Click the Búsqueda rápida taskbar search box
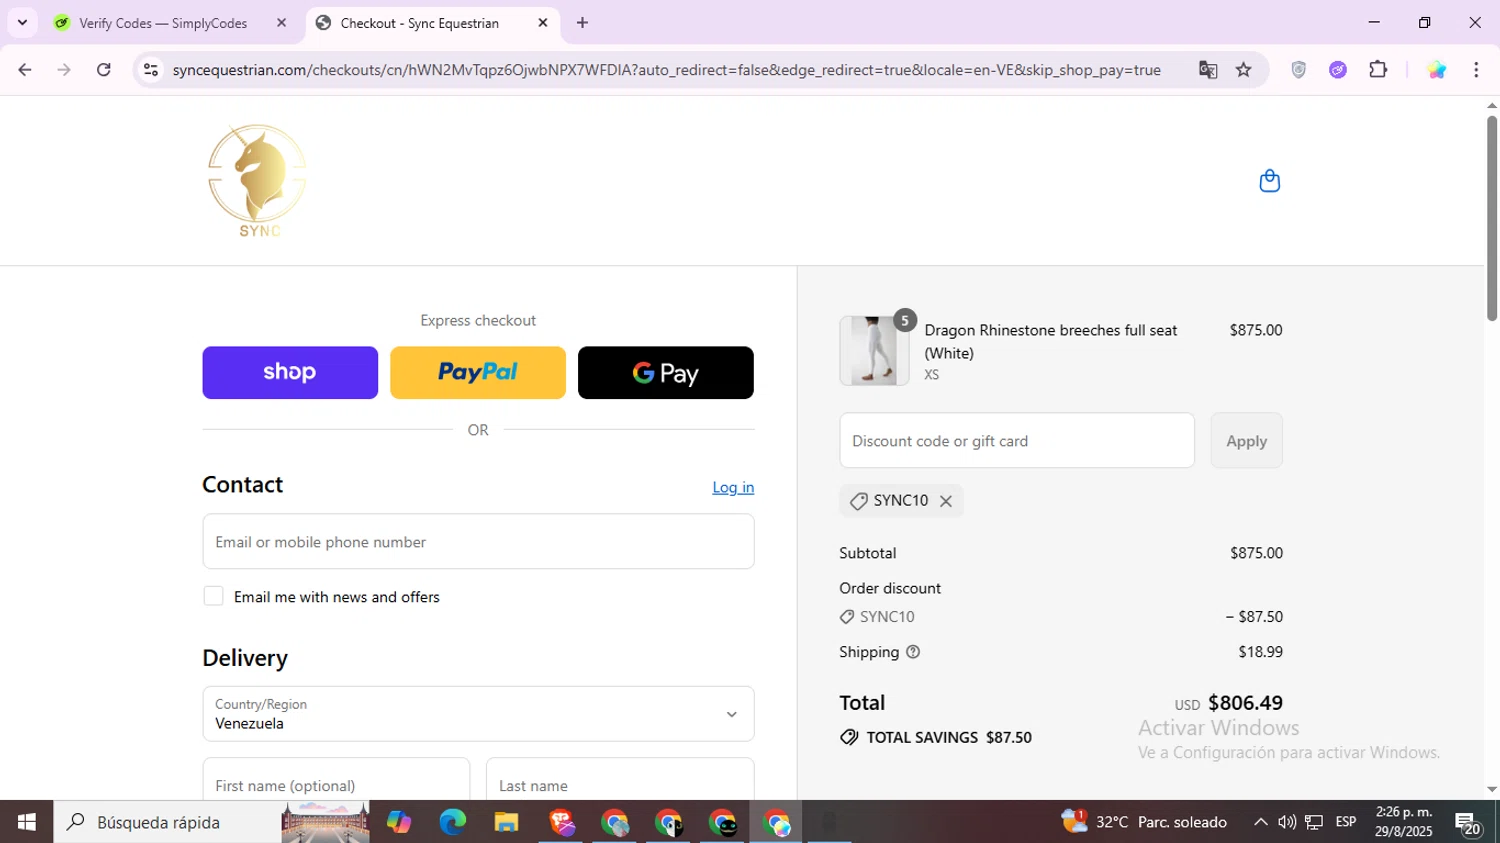Viewport: 1500px width, 843px height. point(212,822)
